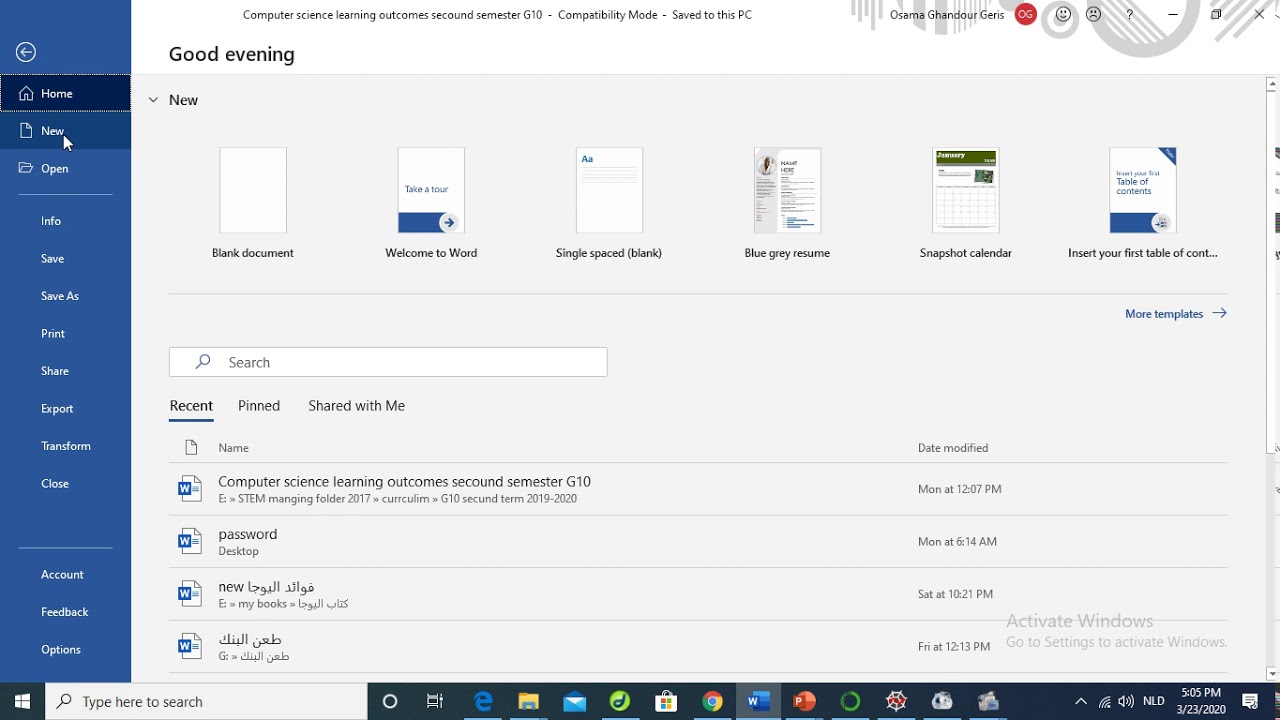Show hidden system tray icons
The width and height of the screenshot is (1280, 720).
click(x=1081, y=701)
